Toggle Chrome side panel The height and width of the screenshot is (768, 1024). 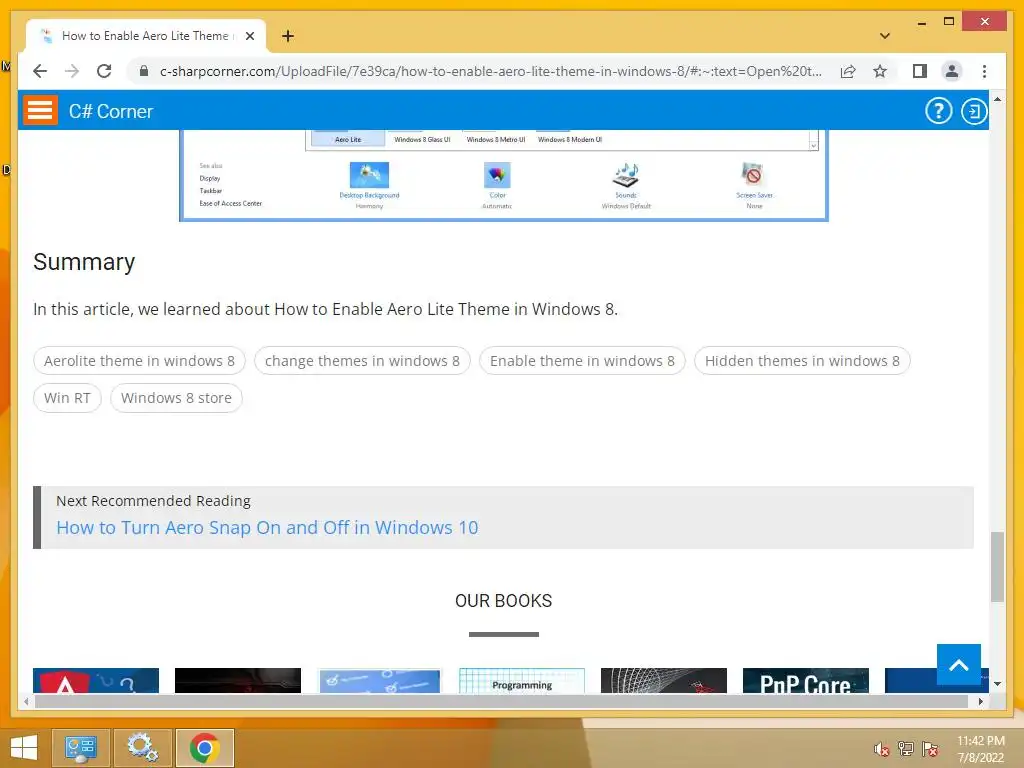pyautogui.click(x=920, y=71)
